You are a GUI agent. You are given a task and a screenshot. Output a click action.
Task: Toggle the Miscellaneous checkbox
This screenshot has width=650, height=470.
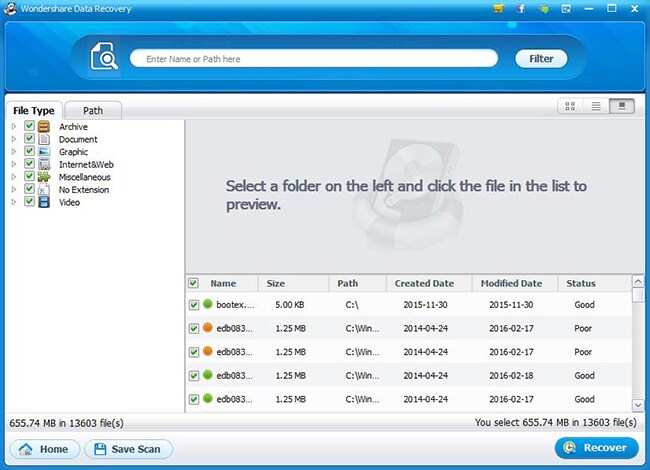pos(29,176)
